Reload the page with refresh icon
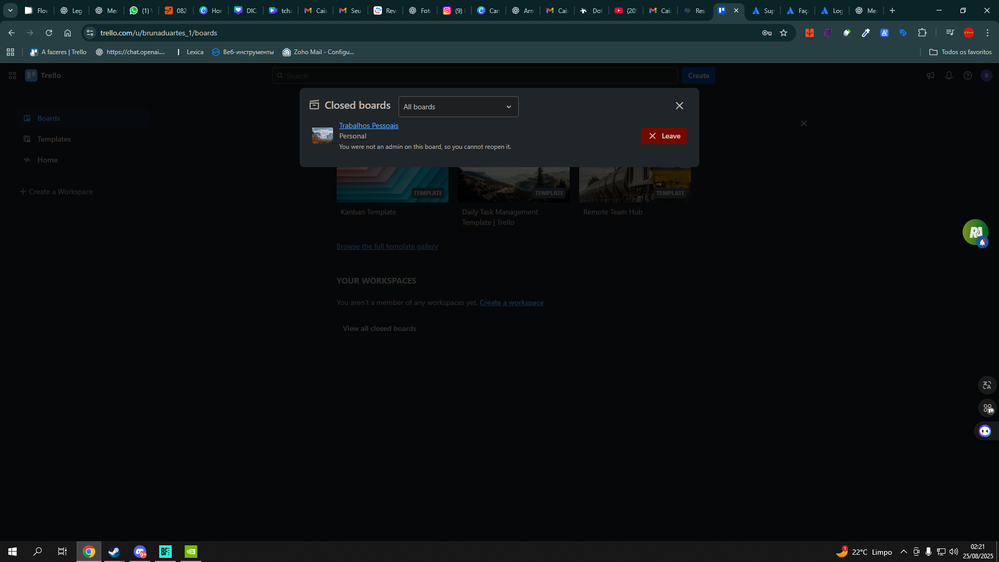Viewport: 999px width, 562px height. coord(48,32)
